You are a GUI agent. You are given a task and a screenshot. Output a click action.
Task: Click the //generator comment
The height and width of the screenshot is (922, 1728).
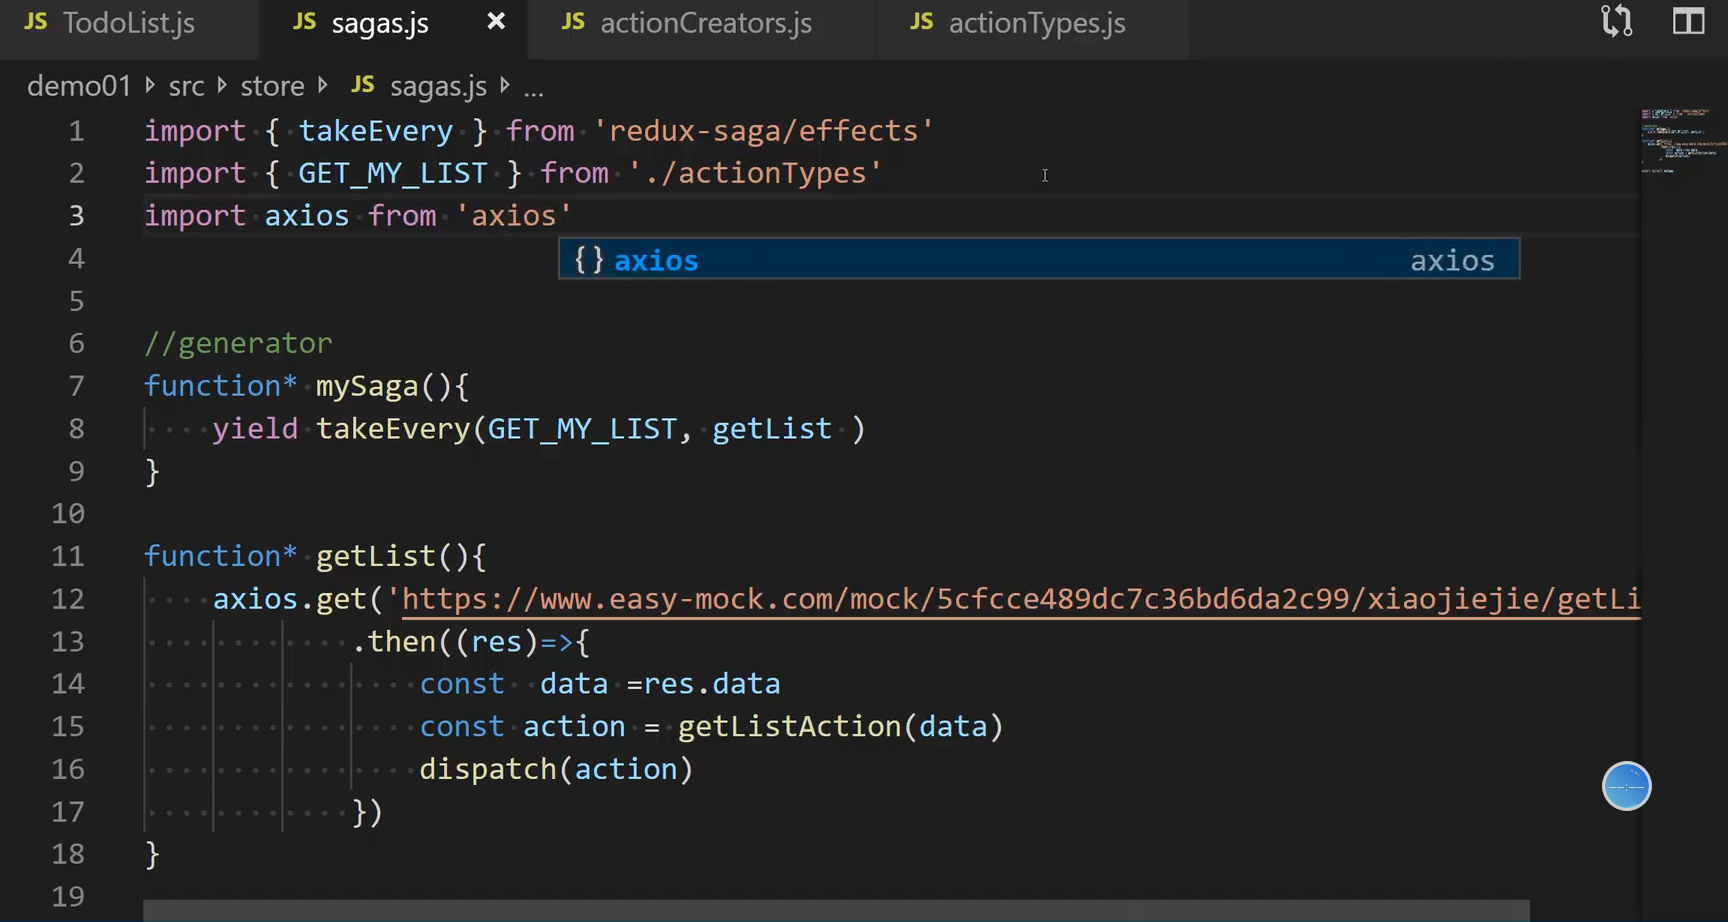(x=238, y=343)
